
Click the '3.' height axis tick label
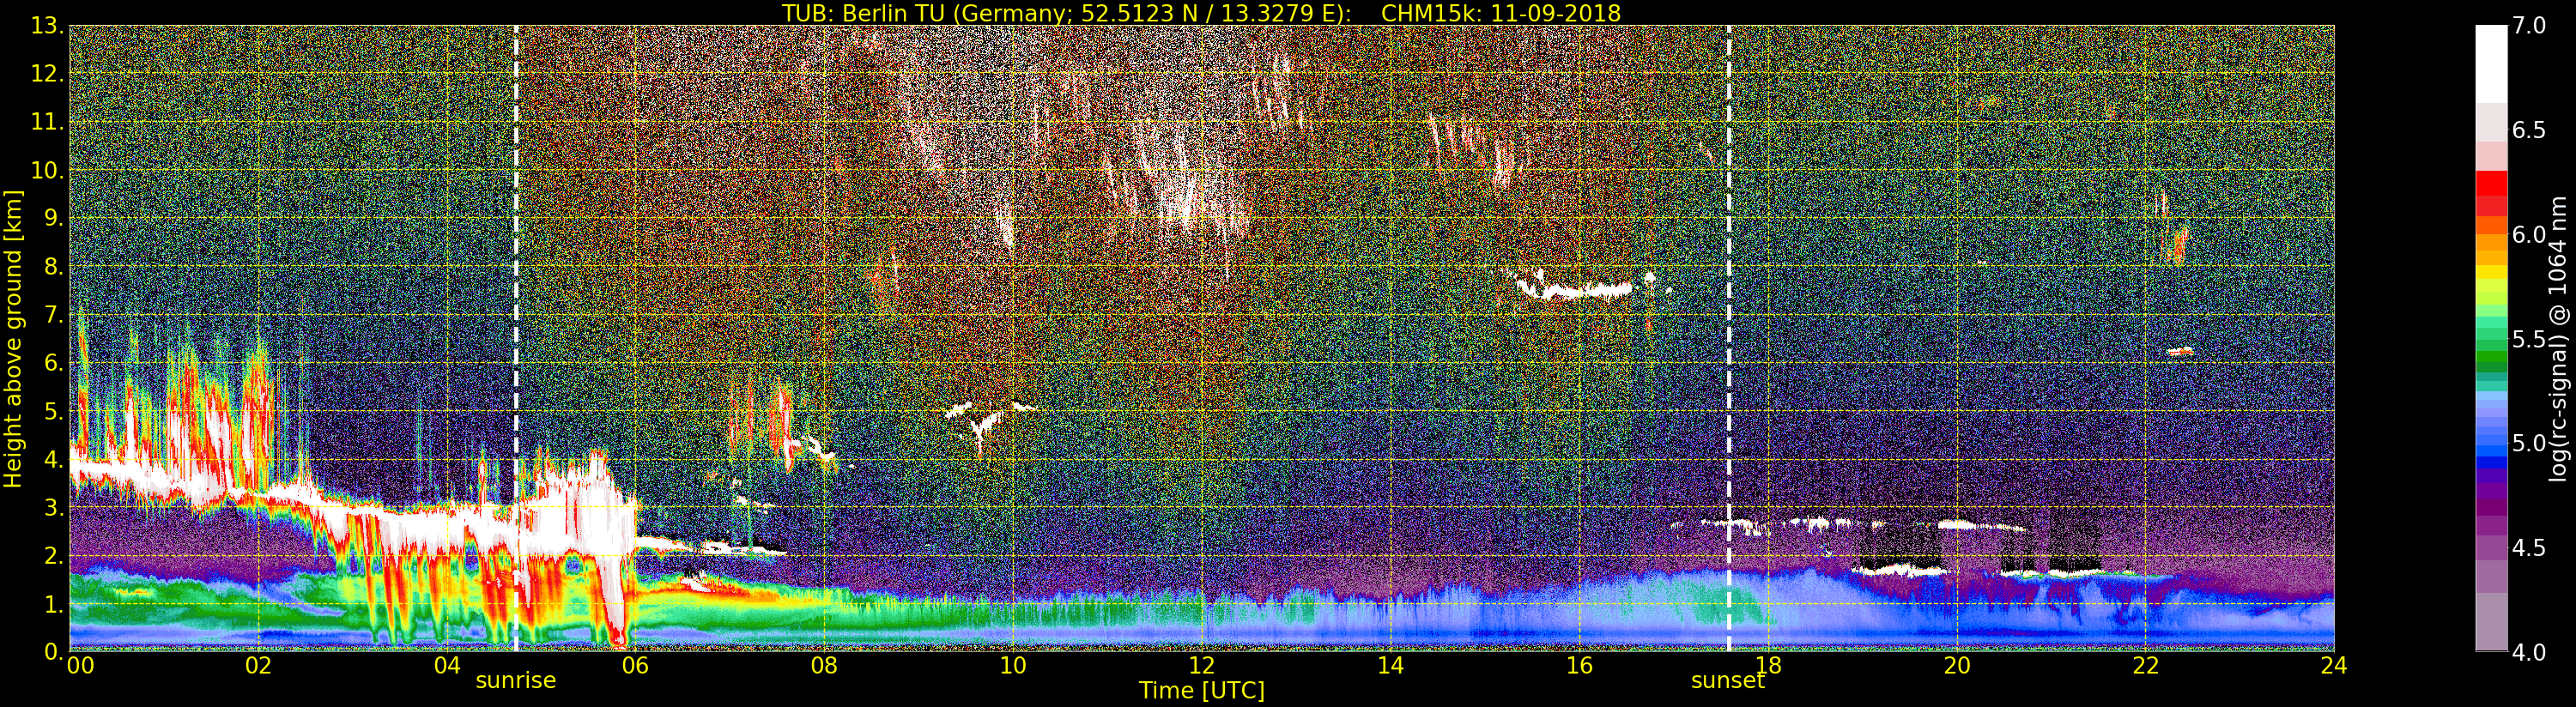[x=54, y=507]
